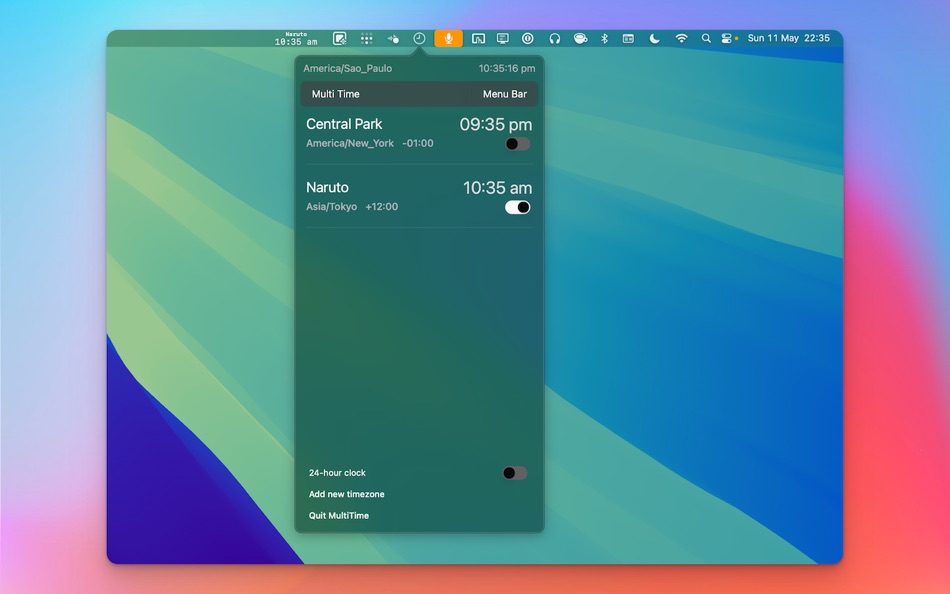
Task: Click the headphones menu bar icon
Action: 554,39
